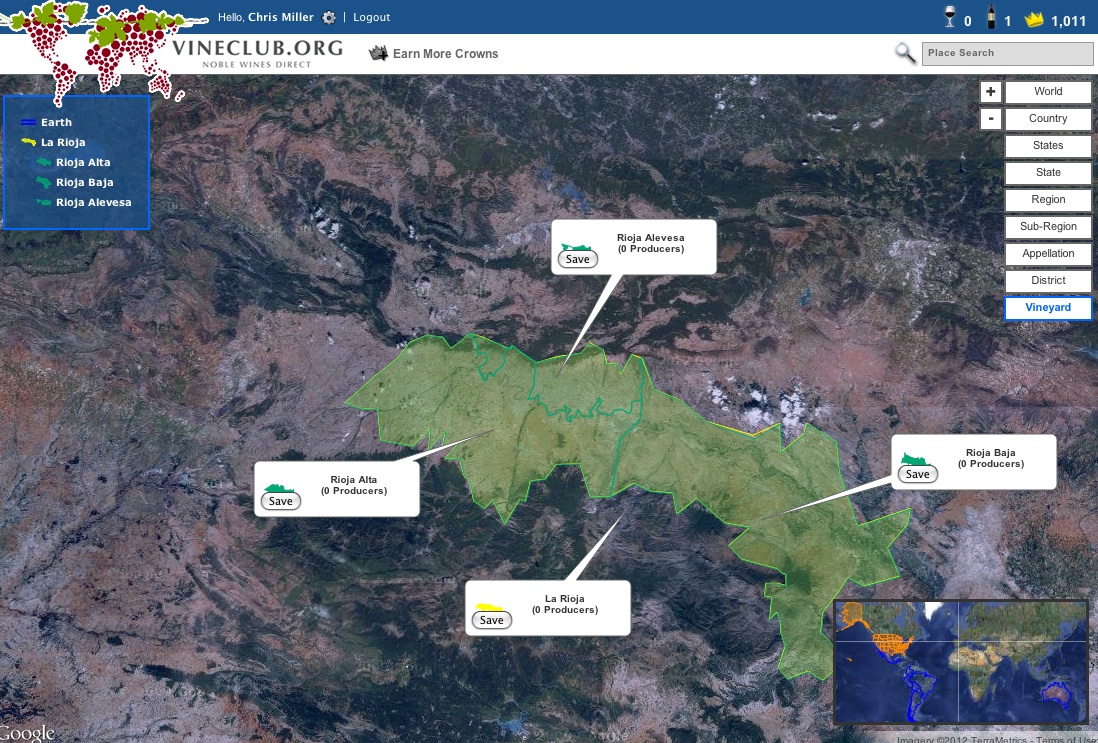Click the settings gear next to Chris Miller
This screenshot has width=1098, height=743.
[329, 18]
